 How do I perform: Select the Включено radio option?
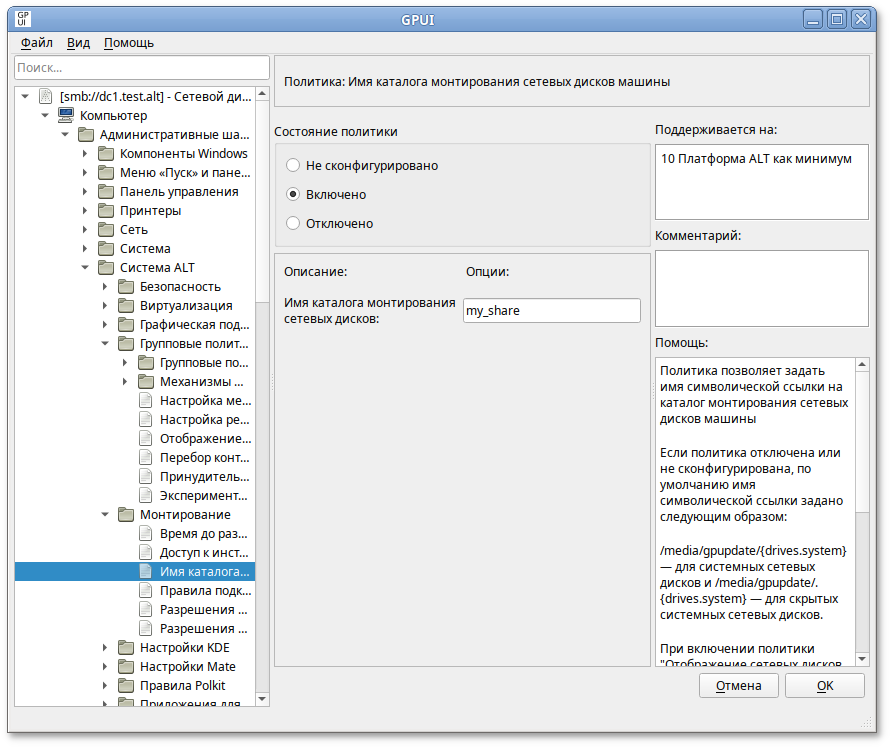click(x=293, y=195)
